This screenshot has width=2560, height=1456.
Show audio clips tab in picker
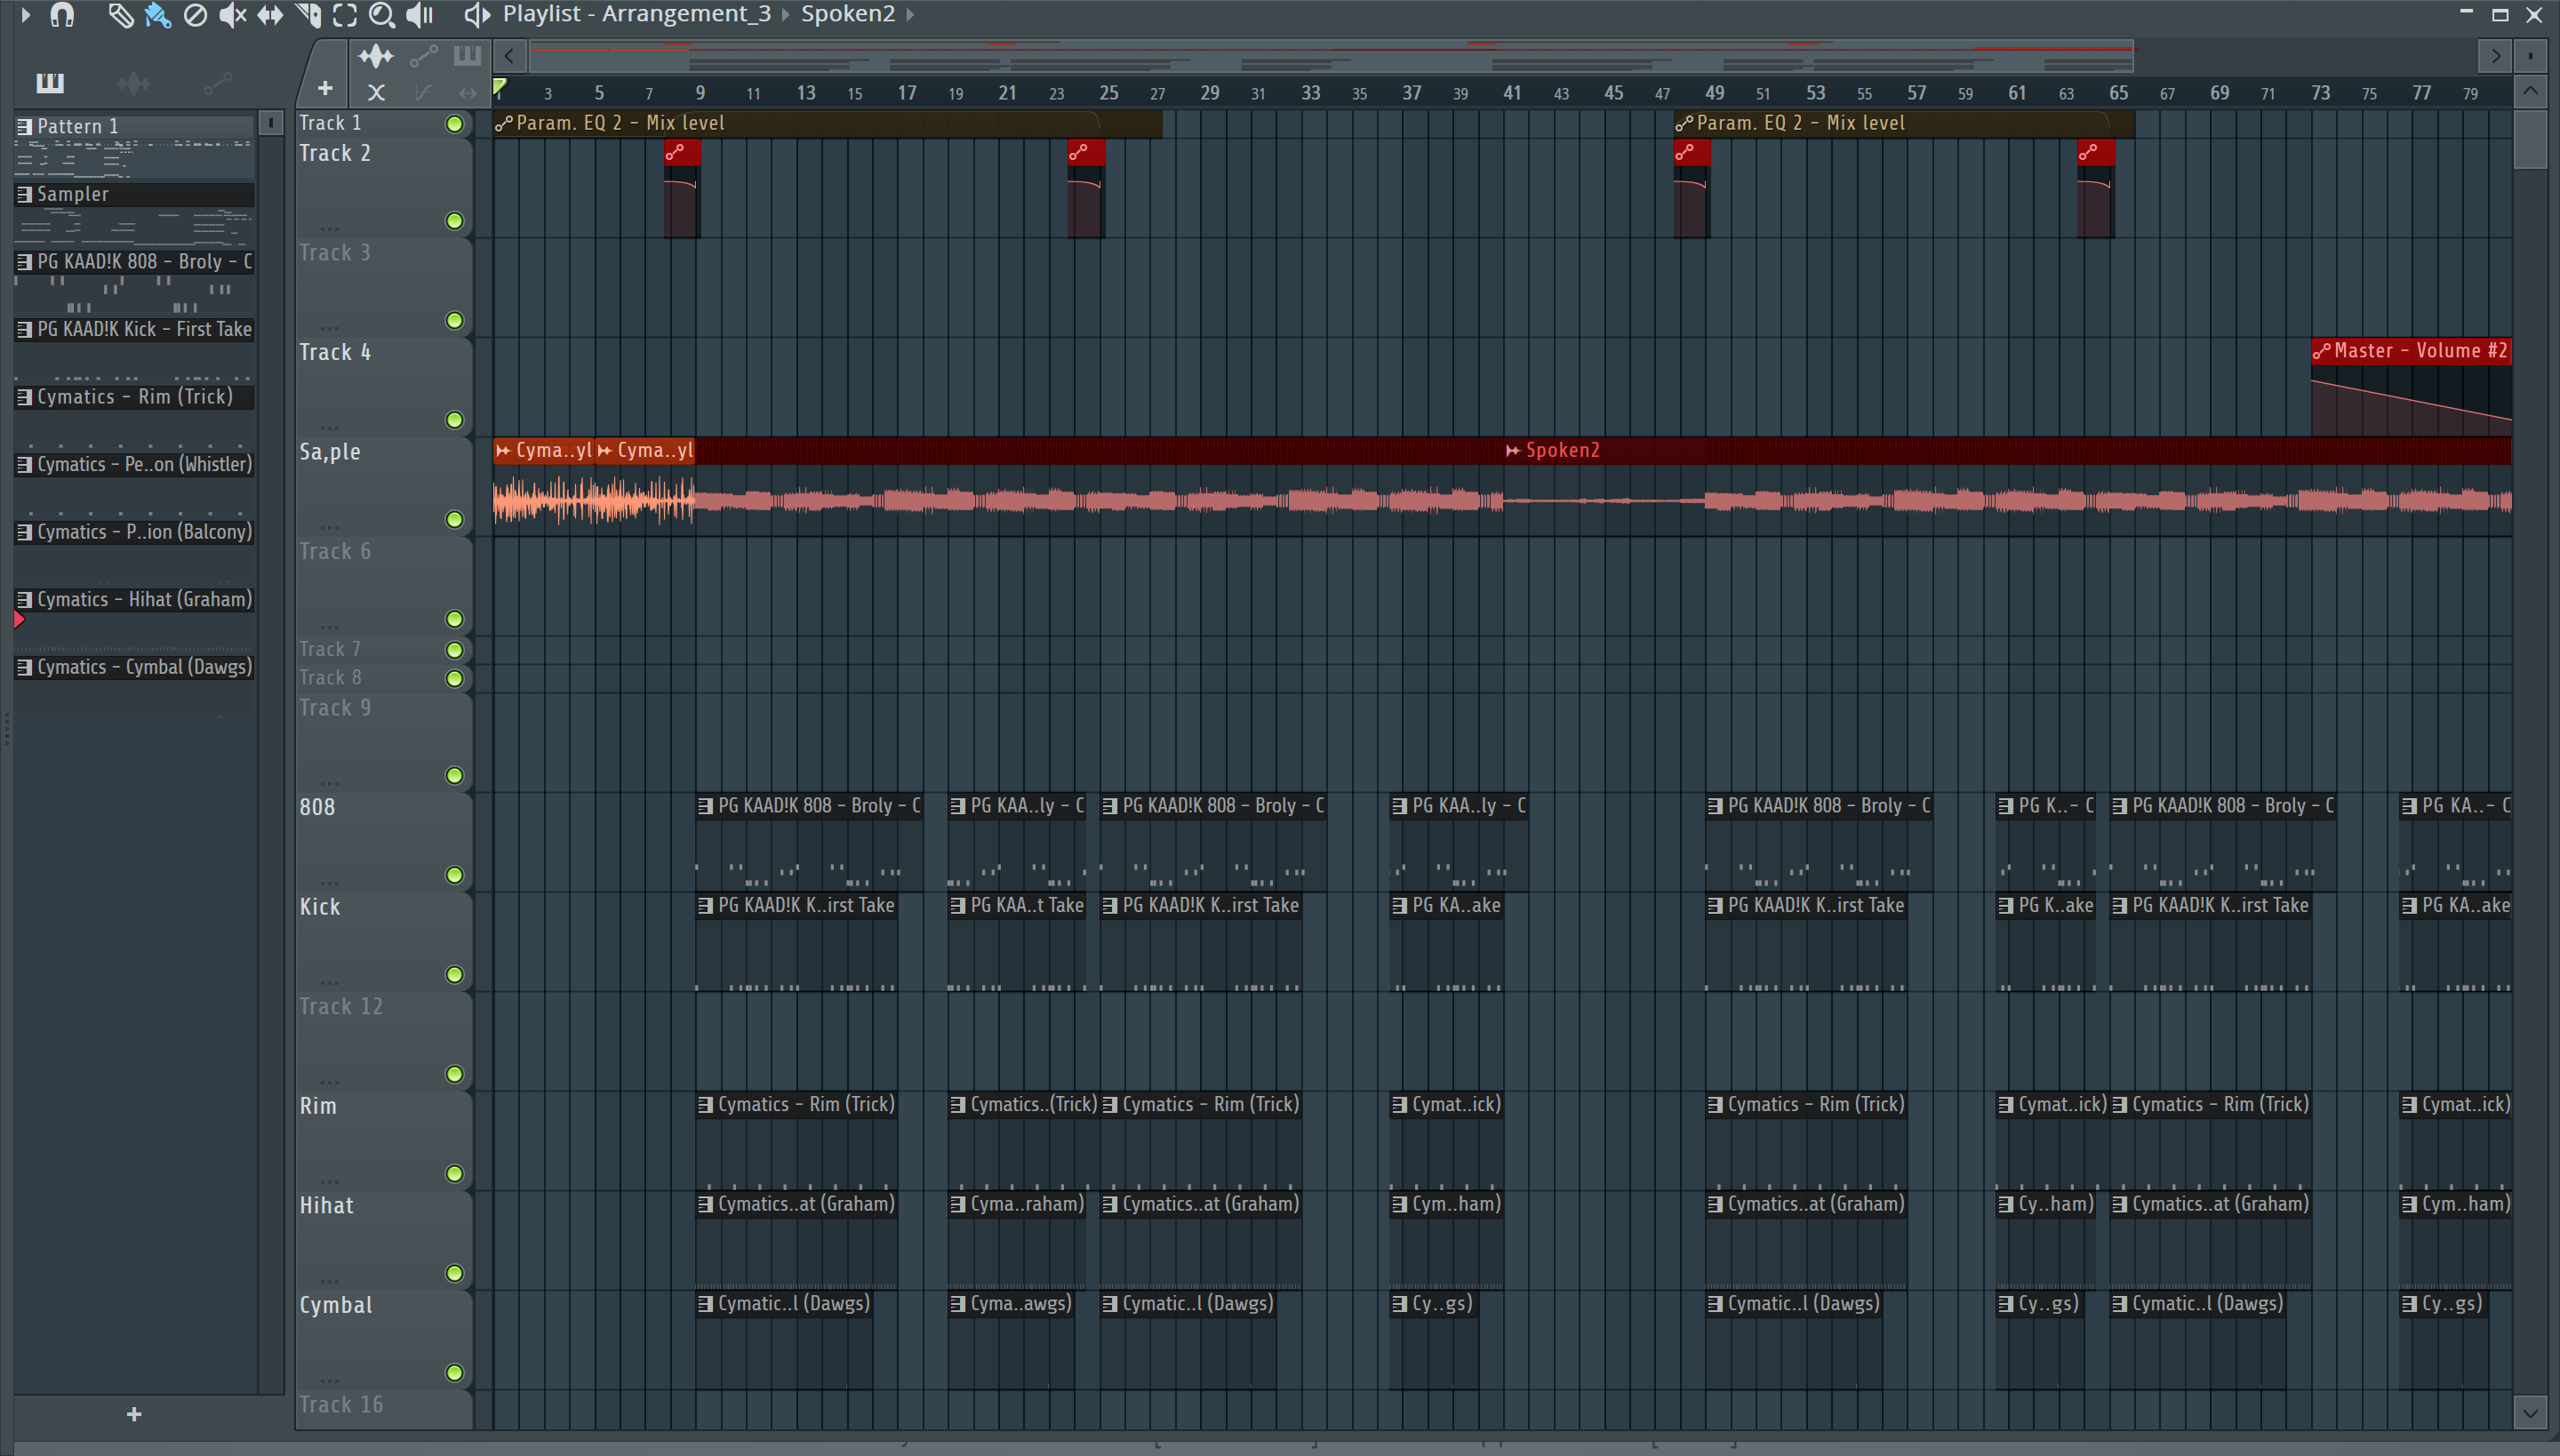tap(133, 83)
